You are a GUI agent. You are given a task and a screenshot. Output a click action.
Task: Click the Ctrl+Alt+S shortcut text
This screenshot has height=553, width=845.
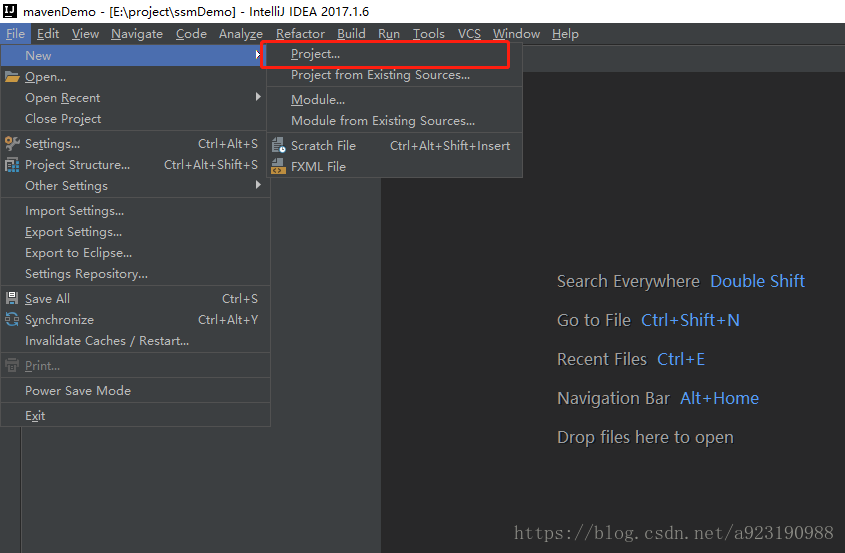(228, 144)
